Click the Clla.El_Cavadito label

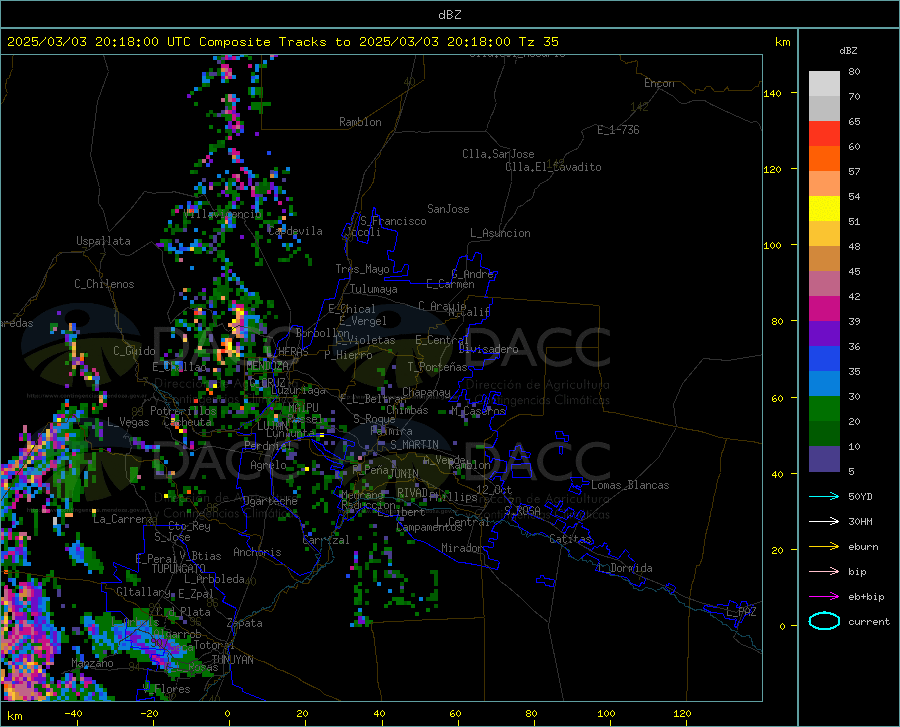[553, 167]
